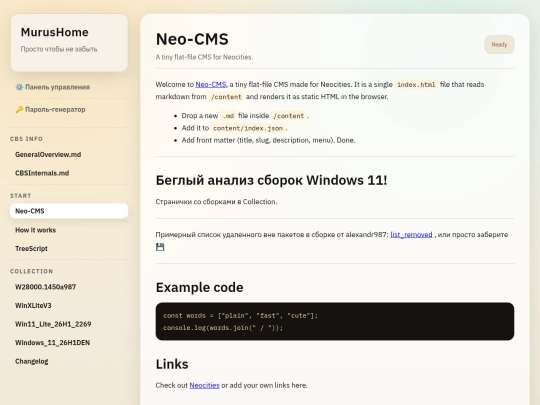Click the START section label
Screen dimensions: 540x405
(x=21, y=196)
